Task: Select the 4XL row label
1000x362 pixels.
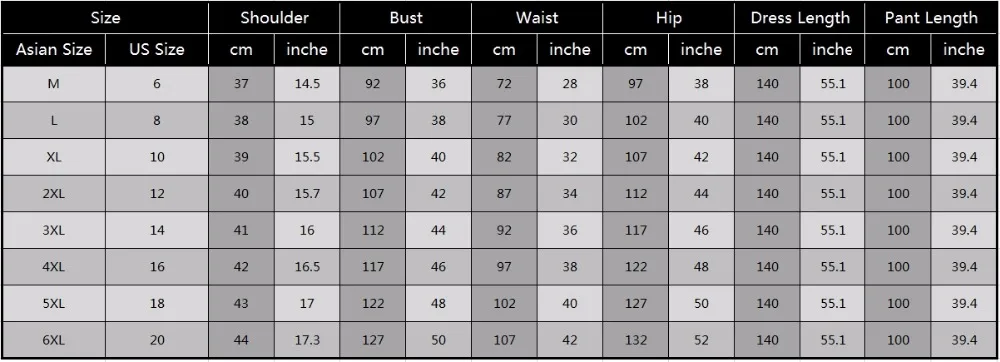Action: coord(54,267)
